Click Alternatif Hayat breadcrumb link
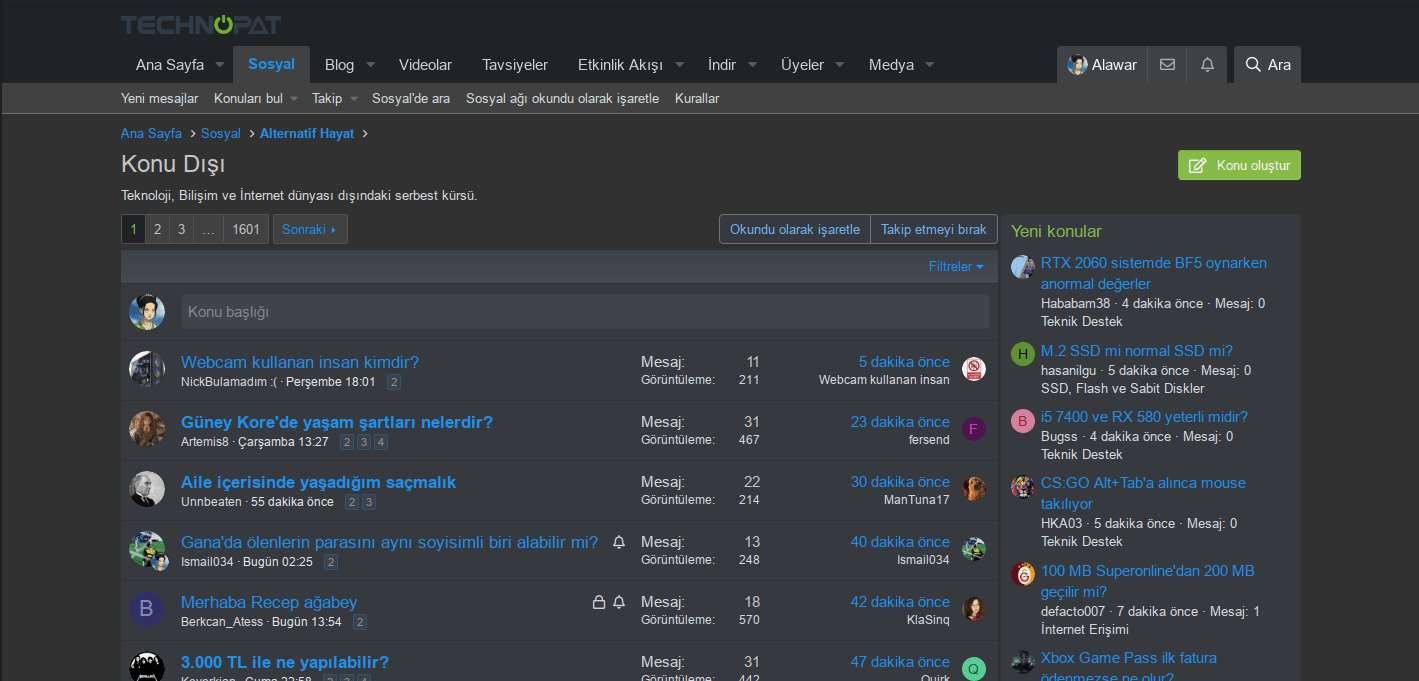The height and width of the screenshot is (681, 1419). pyautogui.click(x=307, y=133)
